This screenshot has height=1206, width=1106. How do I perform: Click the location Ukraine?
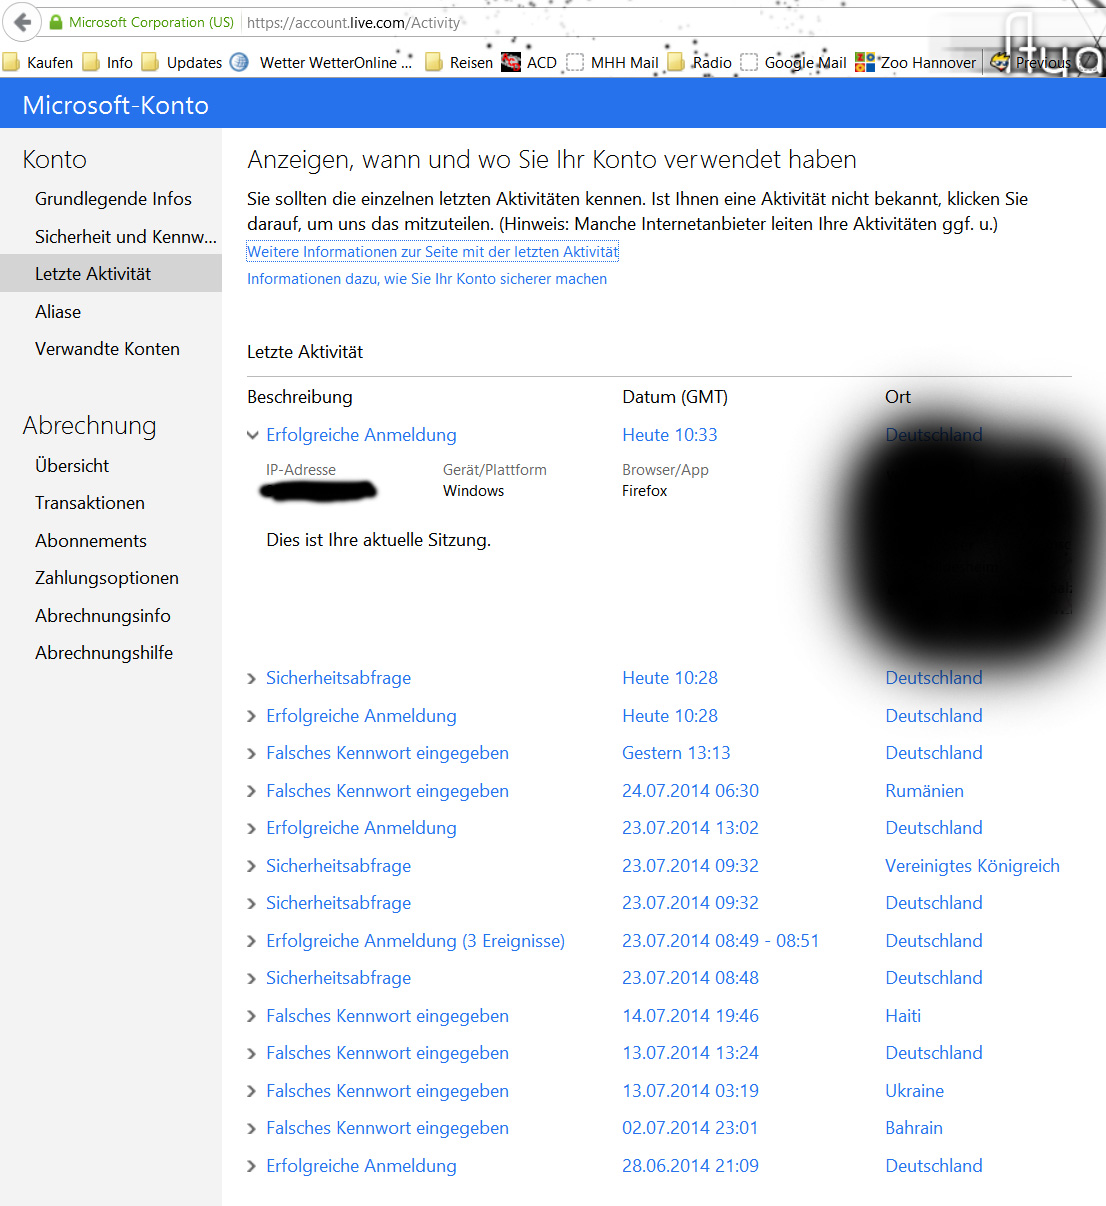point(914,1091)
